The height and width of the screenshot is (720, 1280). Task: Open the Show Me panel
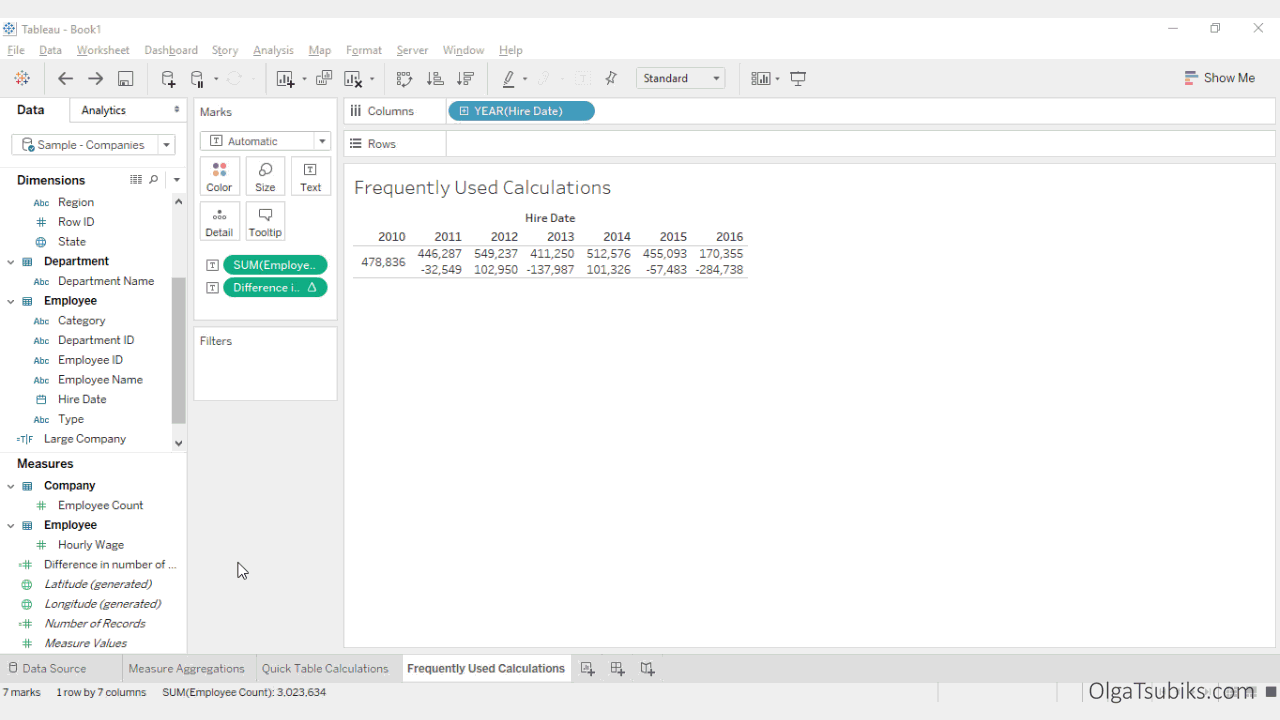pos(1219,78)
